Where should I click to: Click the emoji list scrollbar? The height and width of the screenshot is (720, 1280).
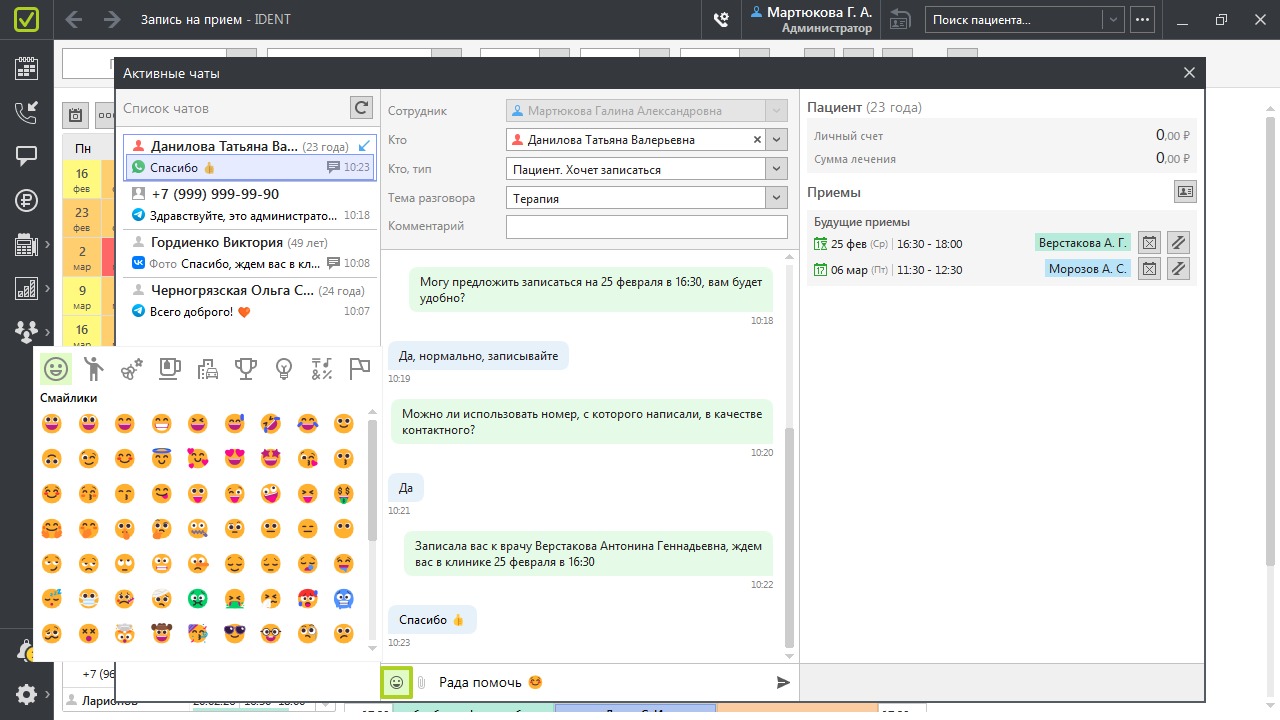372,480
